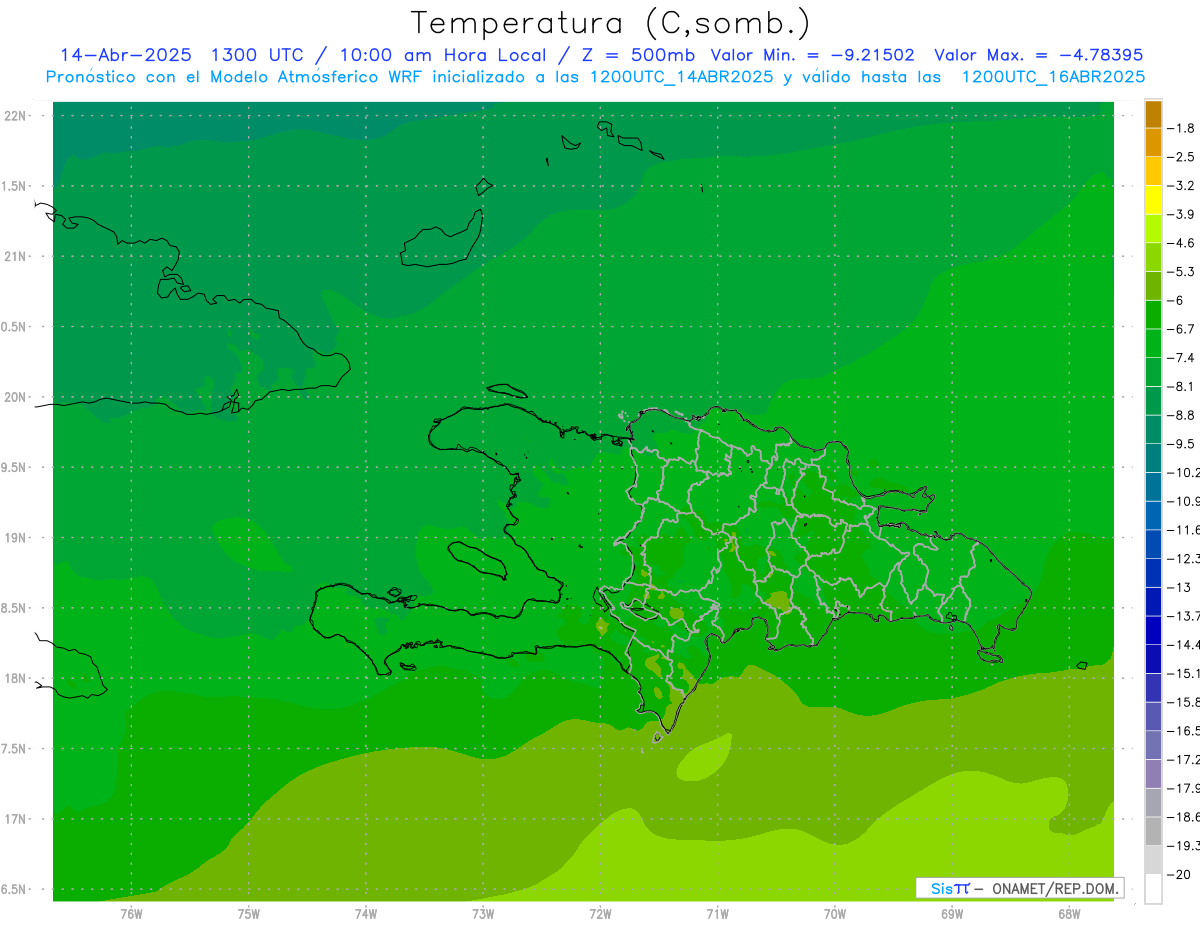Pick the white swatch below -20
Screen dimensions: 1200x927
(x=1153, y=889)
